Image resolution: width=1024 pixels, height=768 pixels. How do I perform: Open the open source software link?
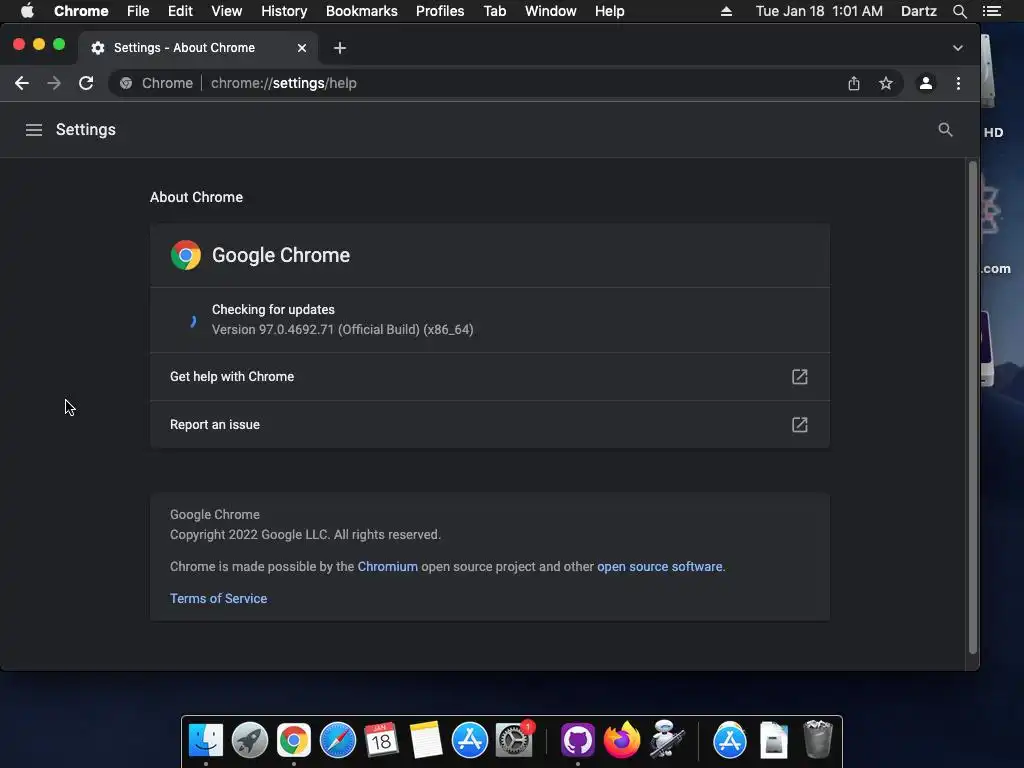pyautogui.click(x=660, y=566)
